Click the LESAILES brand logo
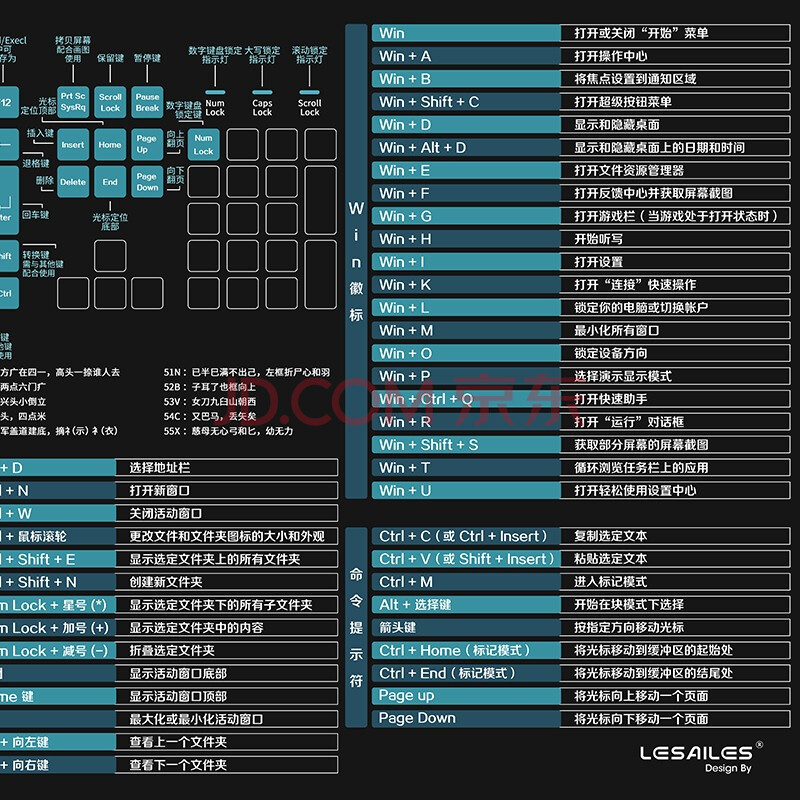The image size is (800, 800). click(x=695, y=752)
